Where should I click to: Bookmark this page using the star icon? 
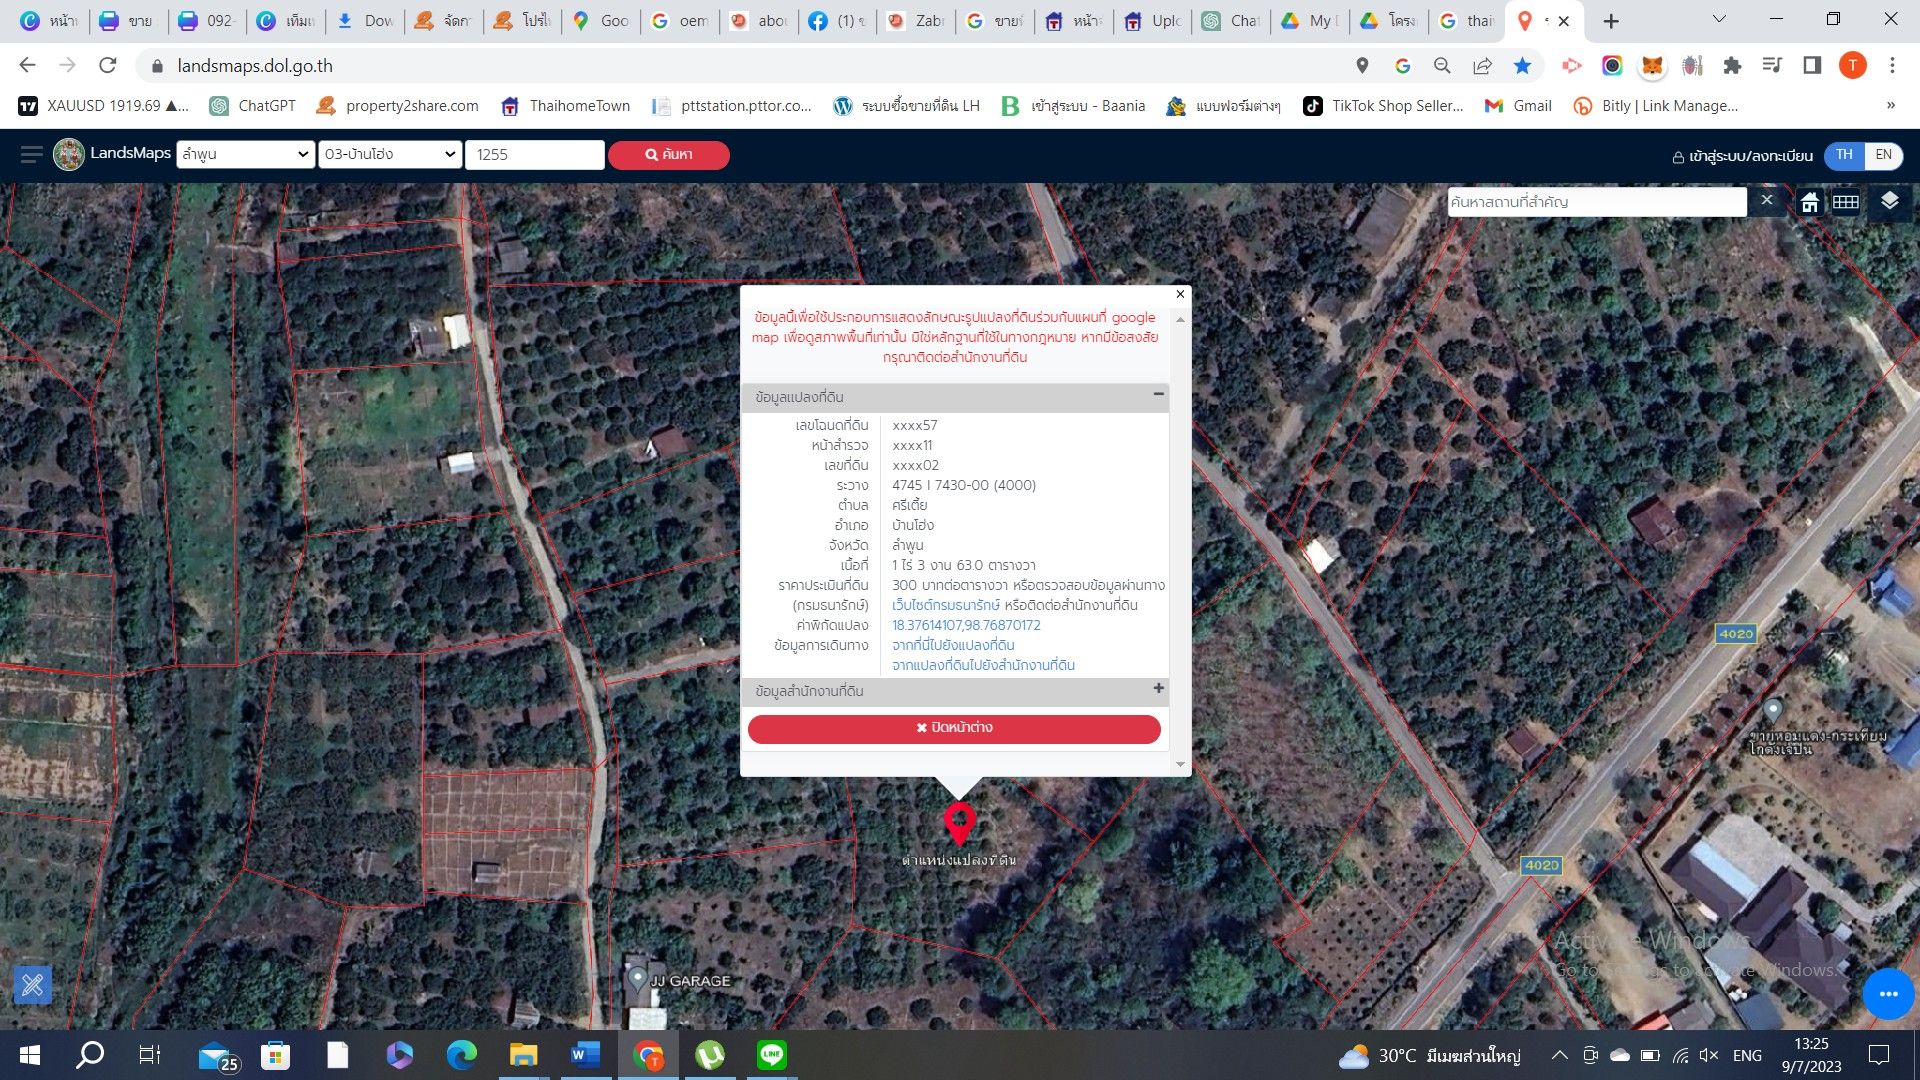(x=1522, y=66)
